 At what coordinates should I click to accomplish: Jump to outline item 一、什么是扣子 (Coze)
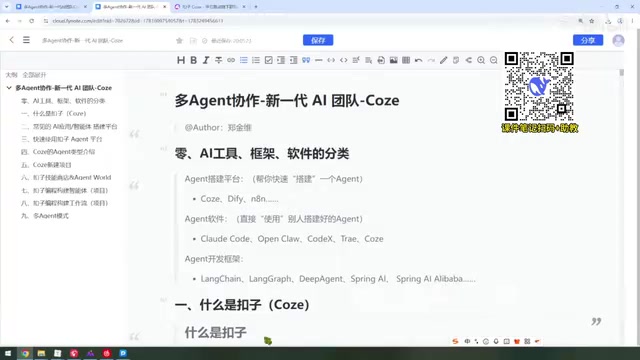tap(54, 113)
